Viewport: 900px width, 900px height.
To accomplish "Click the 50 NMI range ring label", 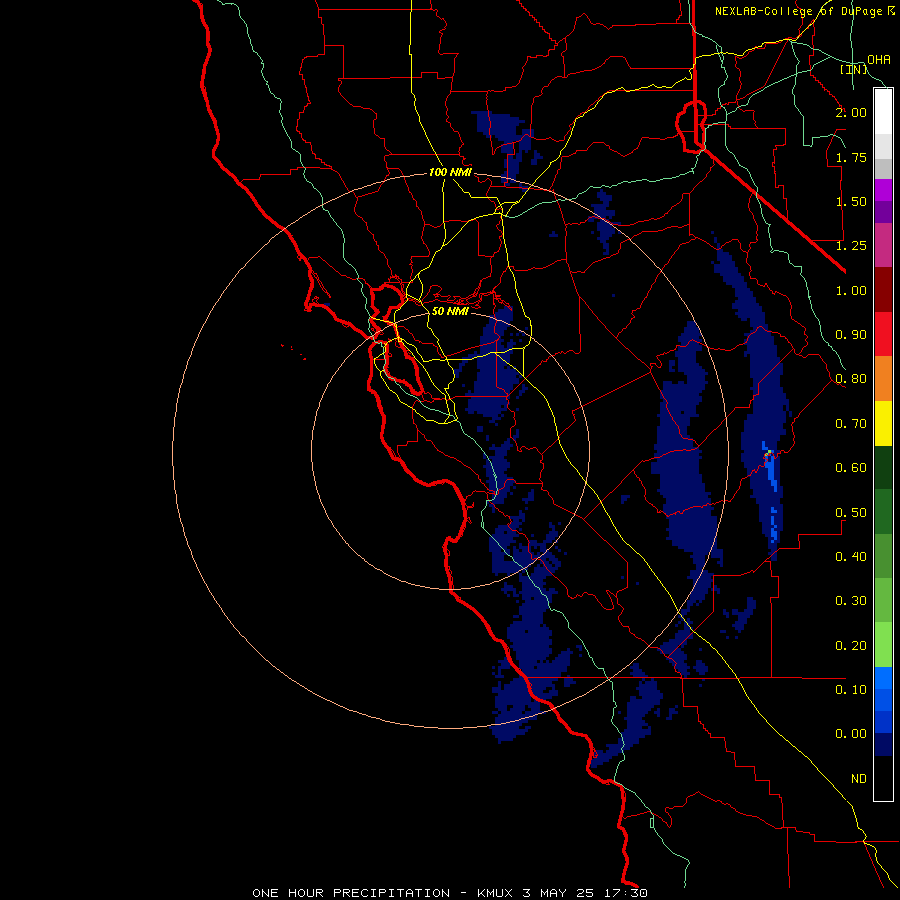I will click(450, 311).
